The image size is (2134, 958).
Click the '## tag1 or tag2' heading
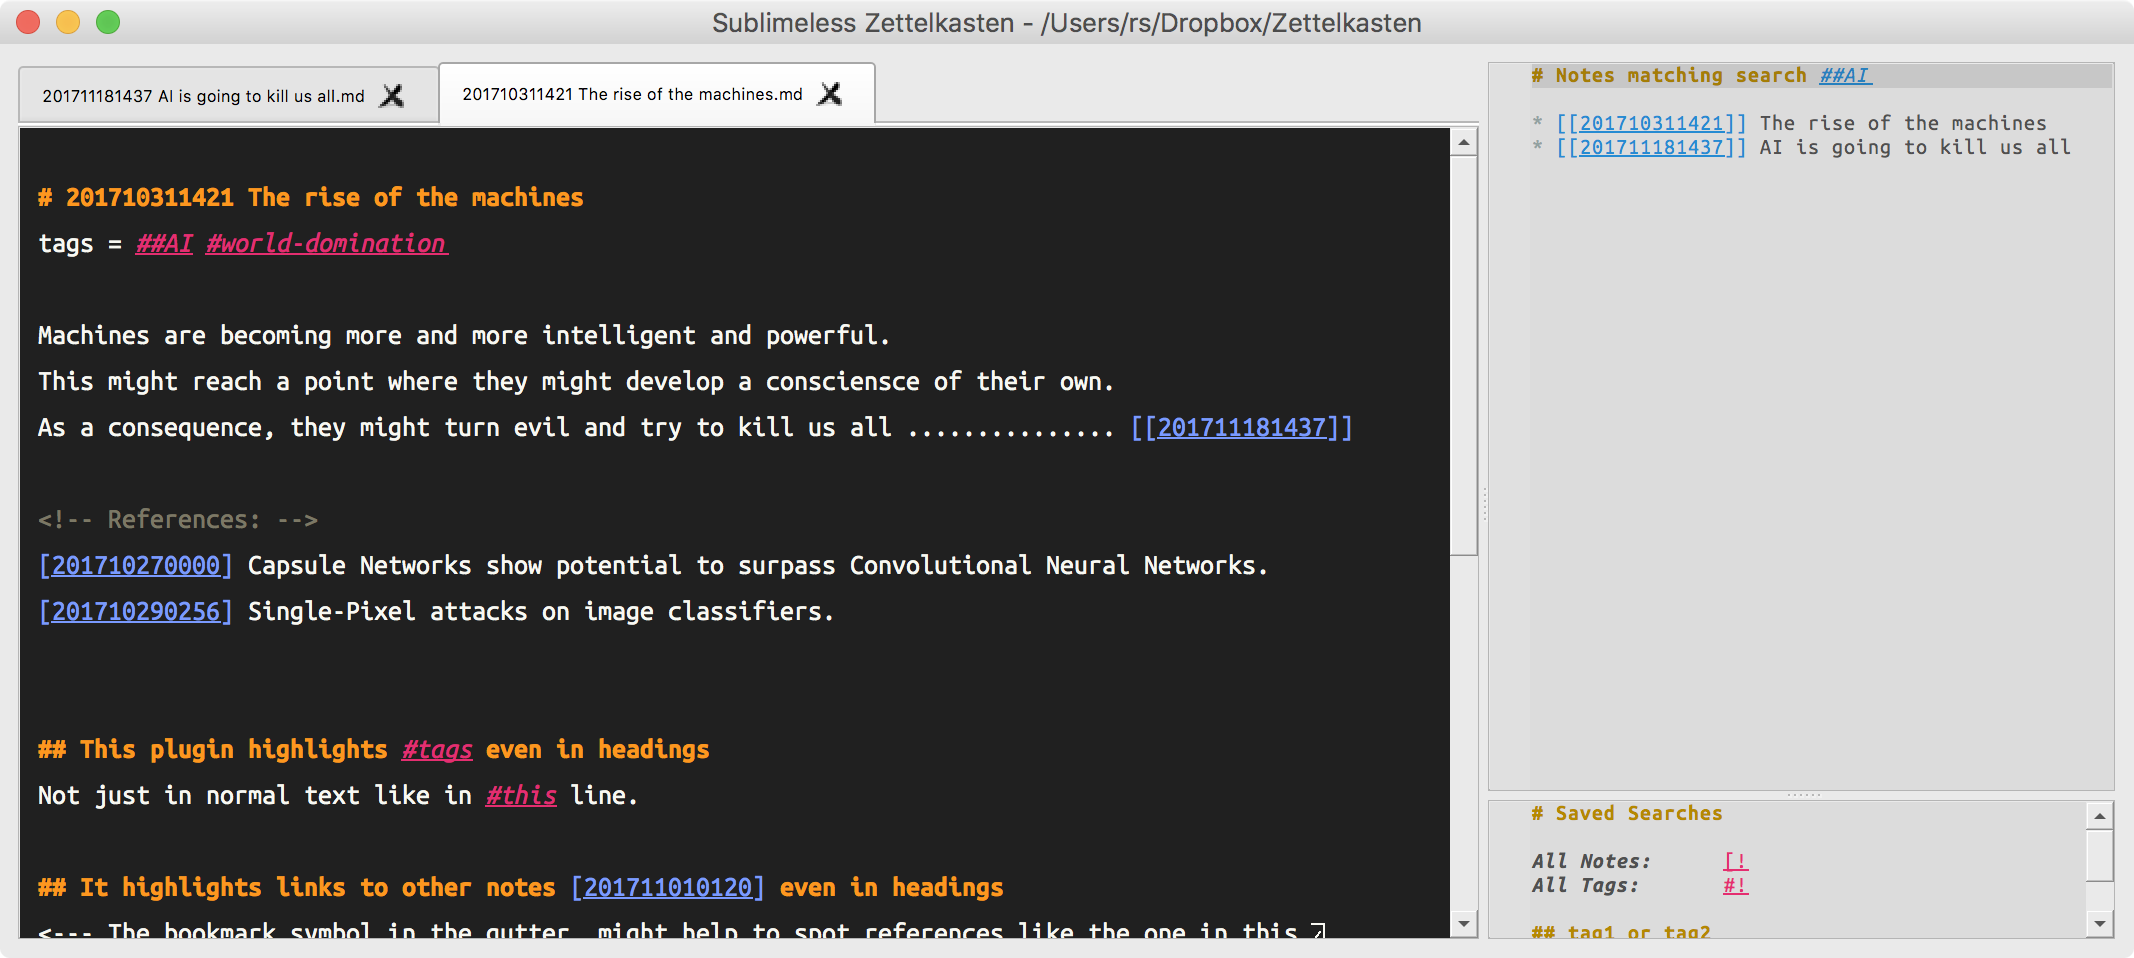coord(1621,931)
